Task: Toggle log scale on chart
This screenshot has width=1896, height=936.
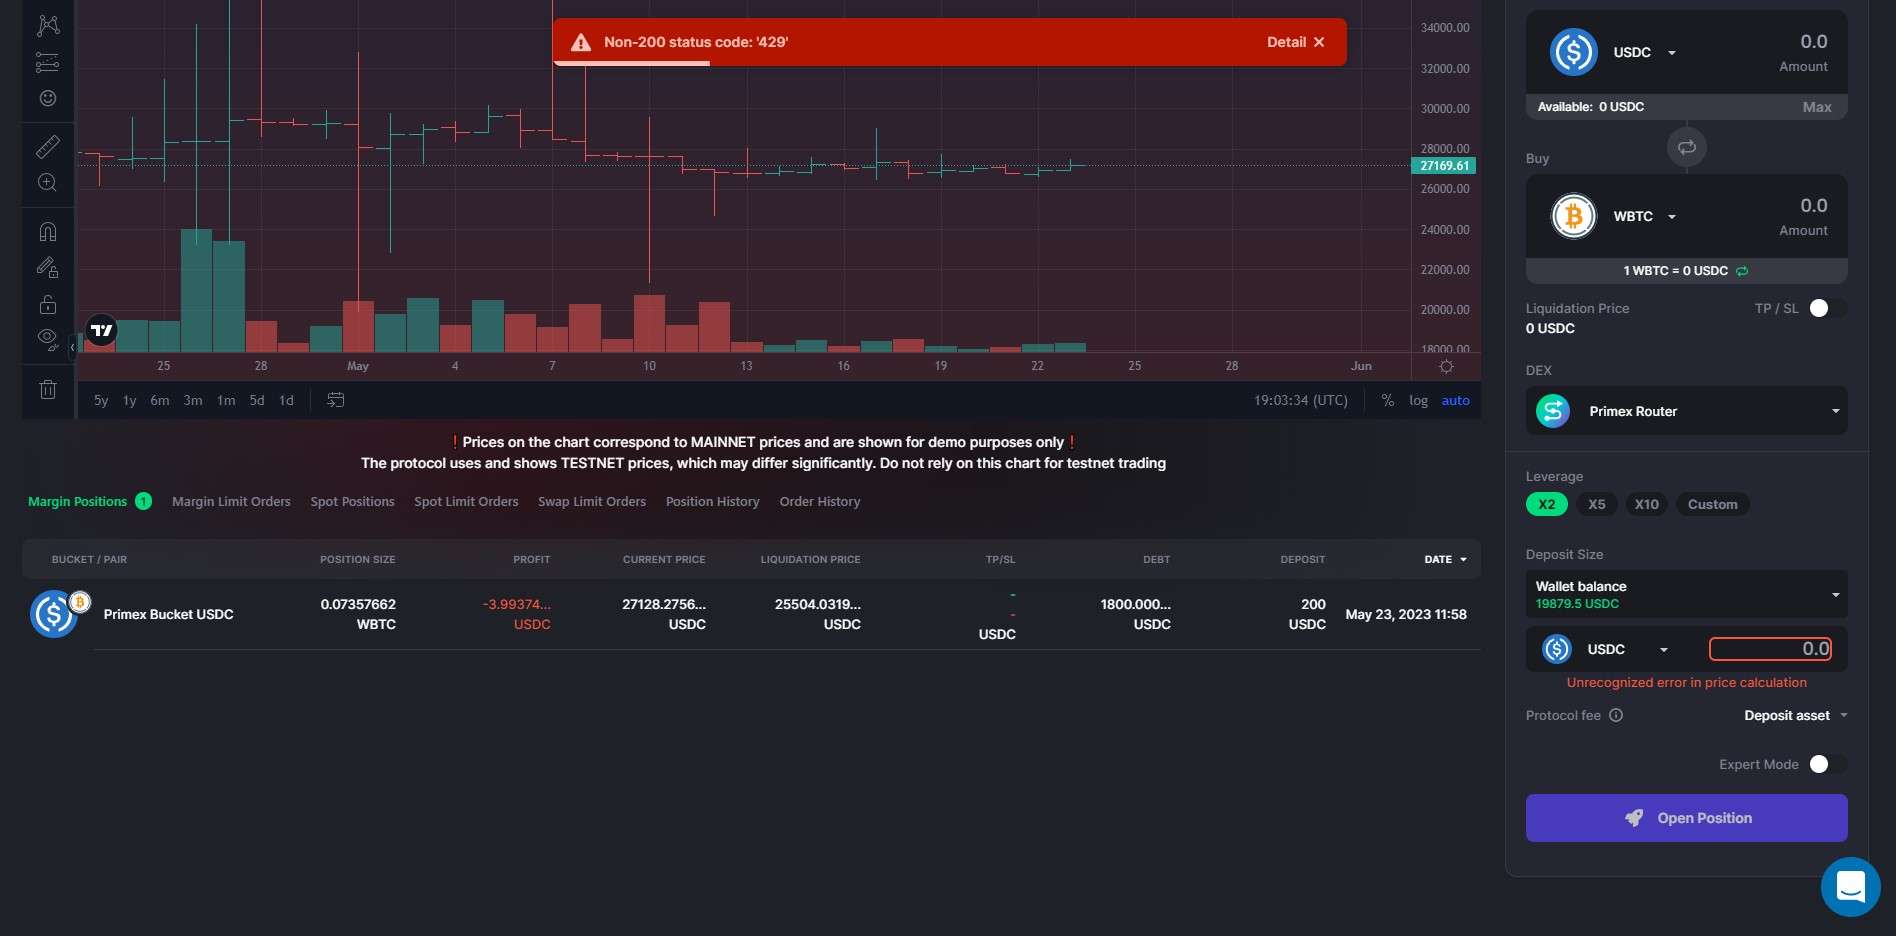Action: 1418,400
